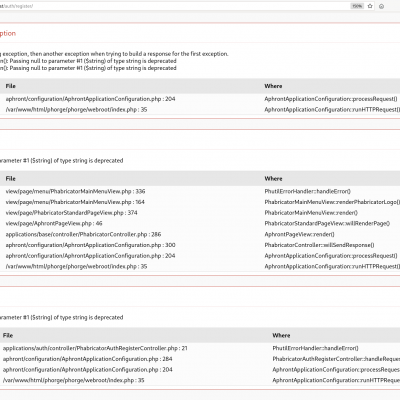Select 'view/page/menu/PhabricatorMainMenuView.php : 336' row
This screenshot has width=400, height=400.
75,191
